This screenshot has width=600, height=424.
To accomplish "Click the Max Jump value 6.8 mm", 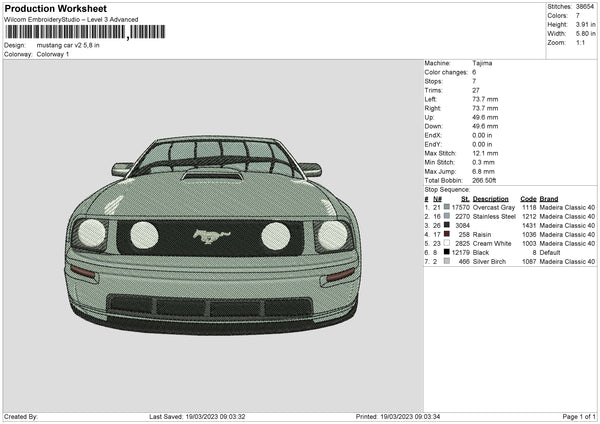I will [483, 171].
